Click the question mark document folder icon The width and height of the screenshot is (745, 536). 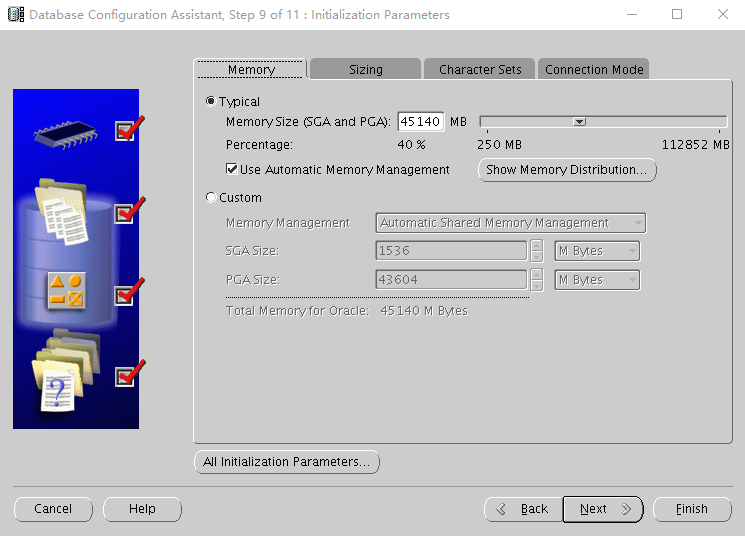click(66, 370)
